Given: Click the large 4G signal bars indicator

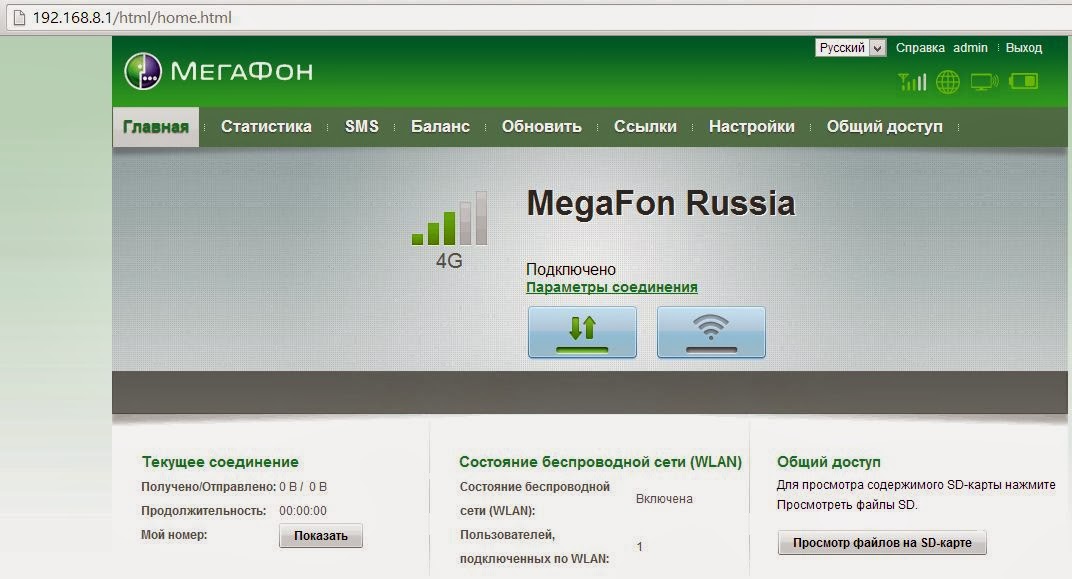Looking at the screenshot, I should click(x=449, y=218).
